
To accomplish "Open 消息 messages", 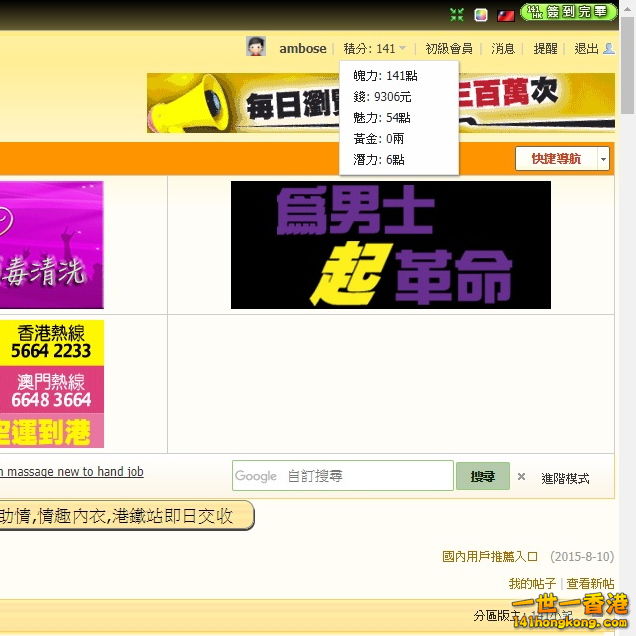I will [x=503, y=49].
